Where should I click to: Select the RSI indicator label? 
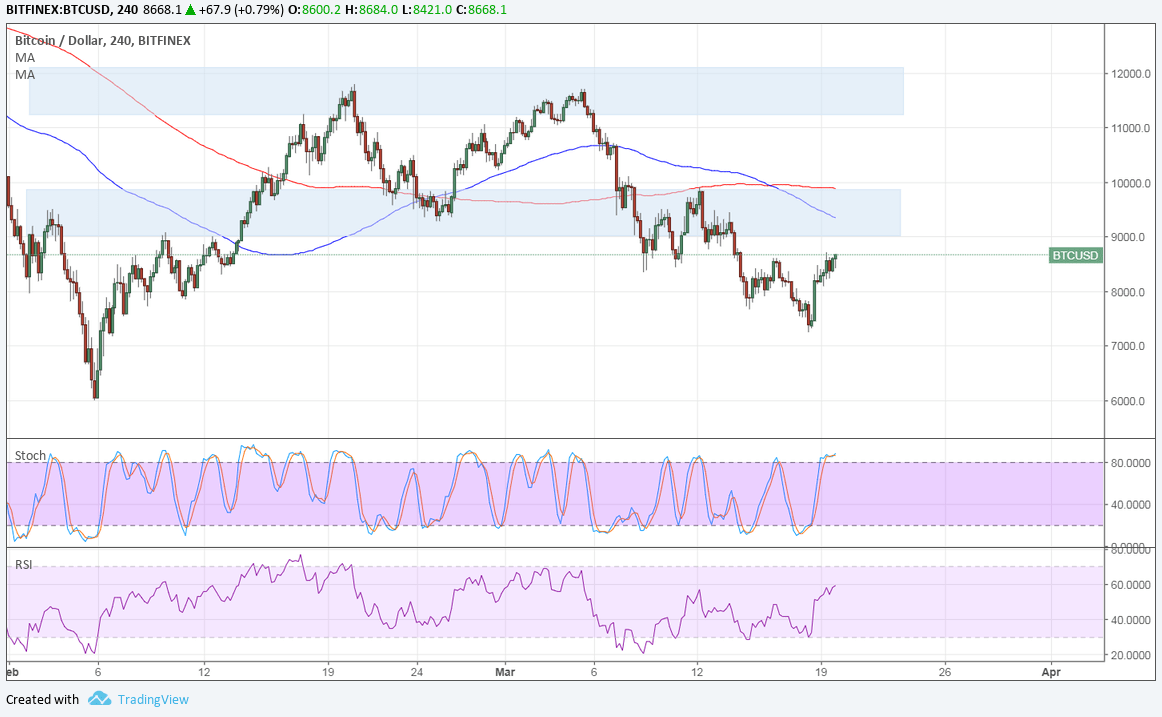[x=23, y=565]
